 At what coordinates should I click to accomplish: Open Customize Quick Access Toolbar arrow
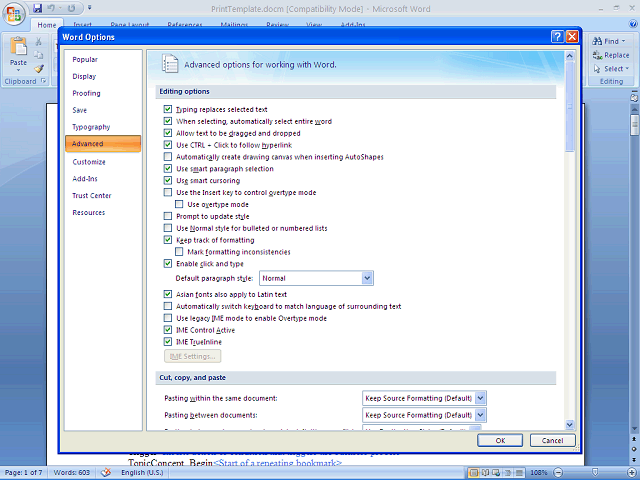click(89, 7)
